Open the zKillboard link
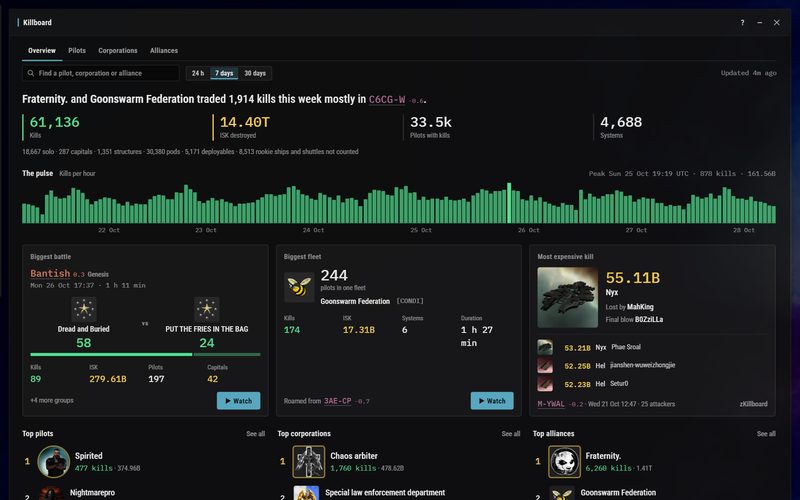Viewport: 800px width, 500px height. (754, 404)
